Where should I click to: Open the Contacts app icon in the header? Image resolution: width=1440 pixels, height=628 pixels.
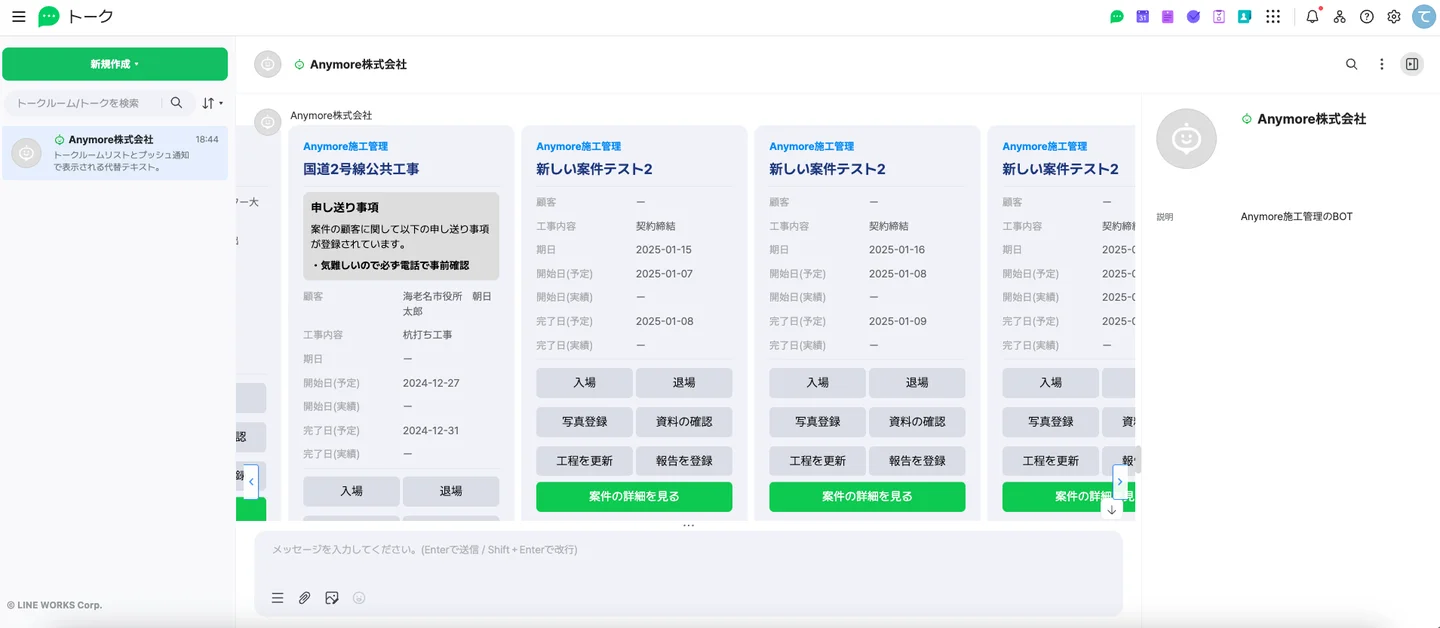[x=1244, y=17]
